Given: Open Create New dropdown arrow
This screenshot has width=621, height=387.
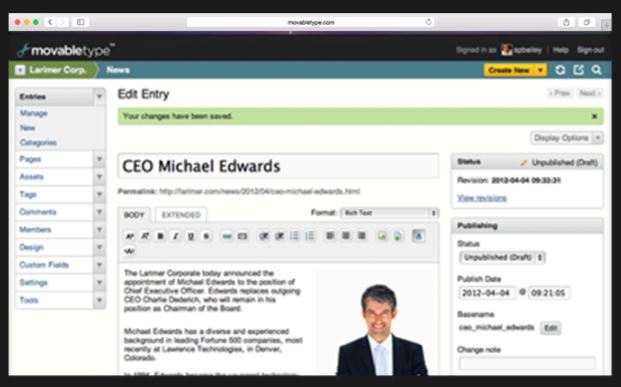Looking at the screenshot, I should pyautogui.click(x=540, y=70).
